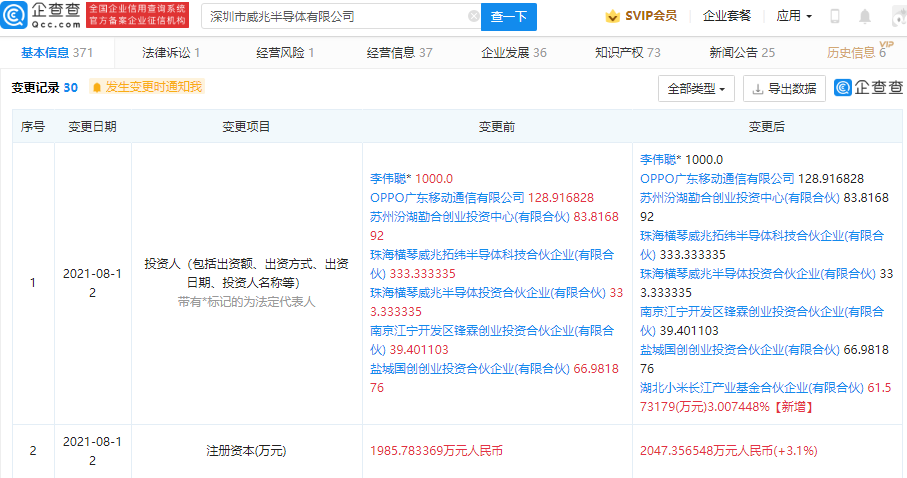Select the 投资人 change item cell
The width and height of the screenshot is (907, 478).
point(246,283)
